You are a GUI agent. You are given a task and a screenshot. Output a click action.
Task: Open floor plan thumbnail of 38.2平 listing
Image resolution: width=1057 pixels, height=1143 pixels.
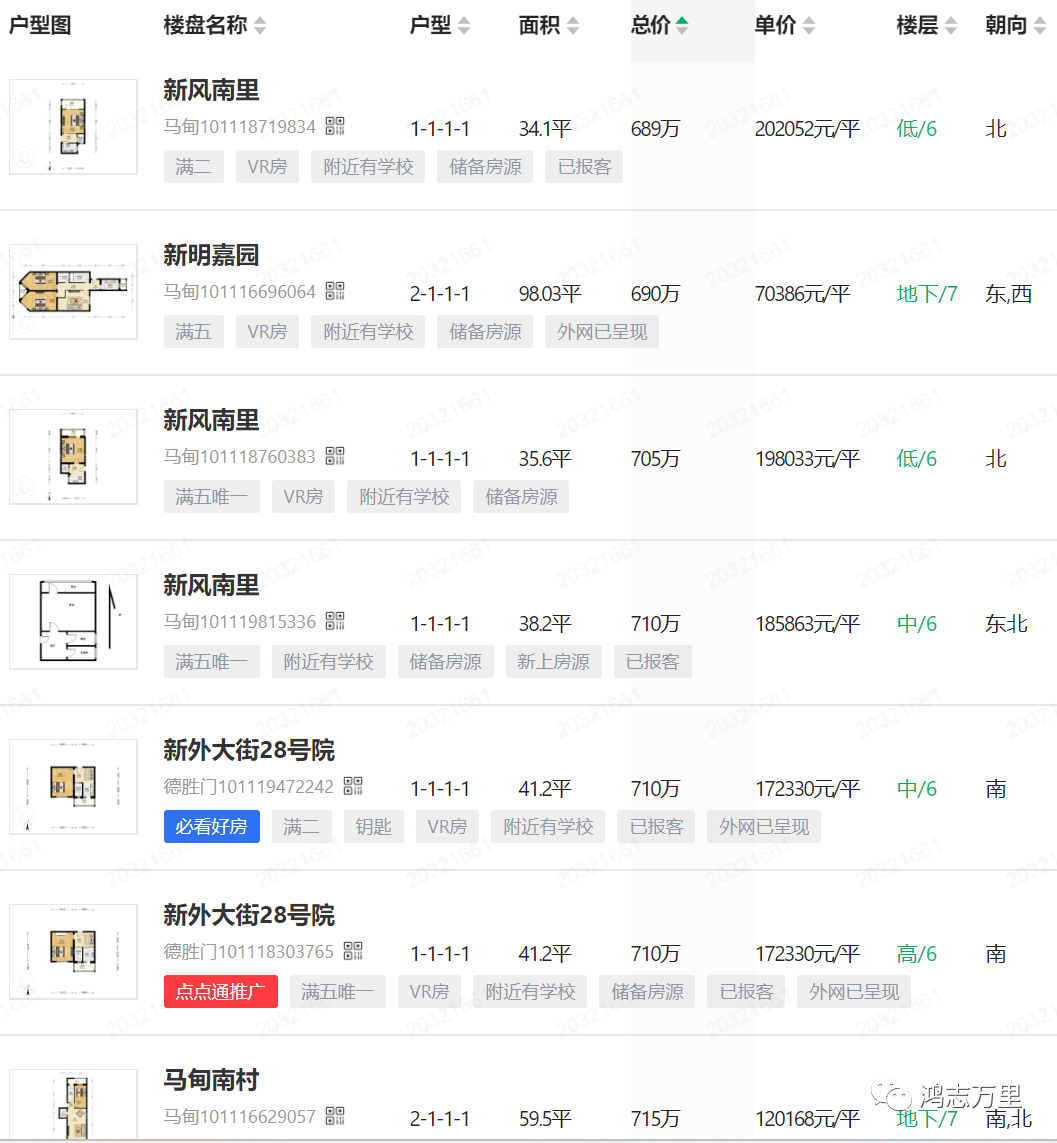click(x=73, y=622)
